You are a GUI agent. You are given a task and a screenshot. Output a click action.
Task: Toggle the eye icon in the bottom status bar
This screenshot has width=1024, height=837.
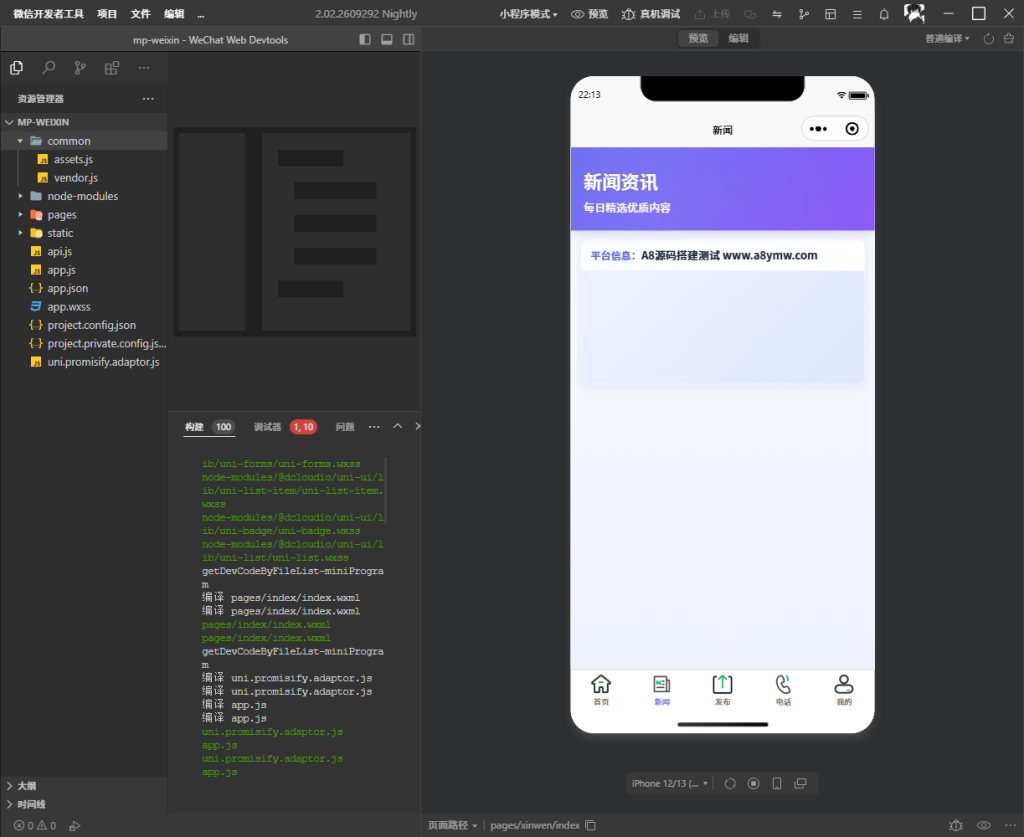pyautogui.click(x=984, y=825)
